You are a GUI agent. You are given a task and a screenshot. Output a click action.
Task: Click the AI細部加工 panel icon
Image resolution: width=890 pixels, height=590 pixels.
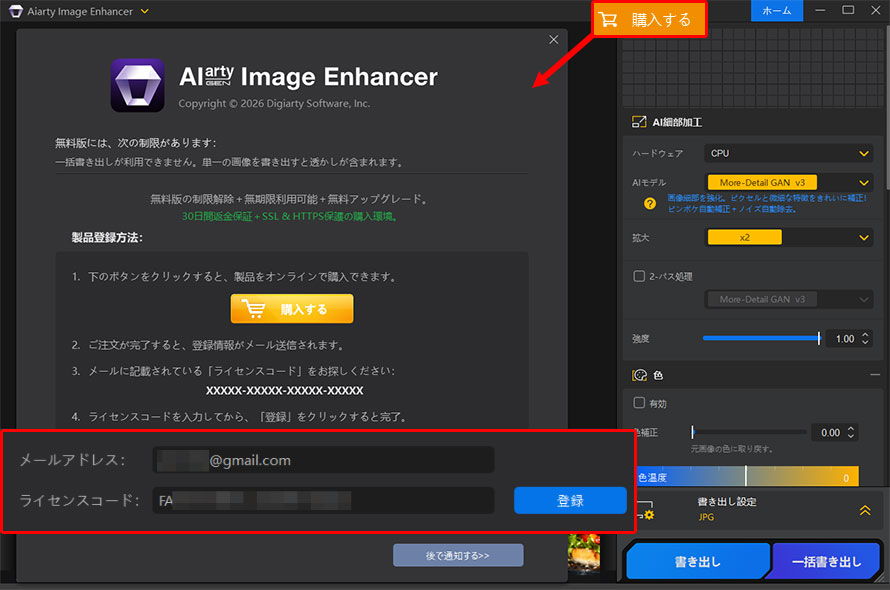(638, 121)
